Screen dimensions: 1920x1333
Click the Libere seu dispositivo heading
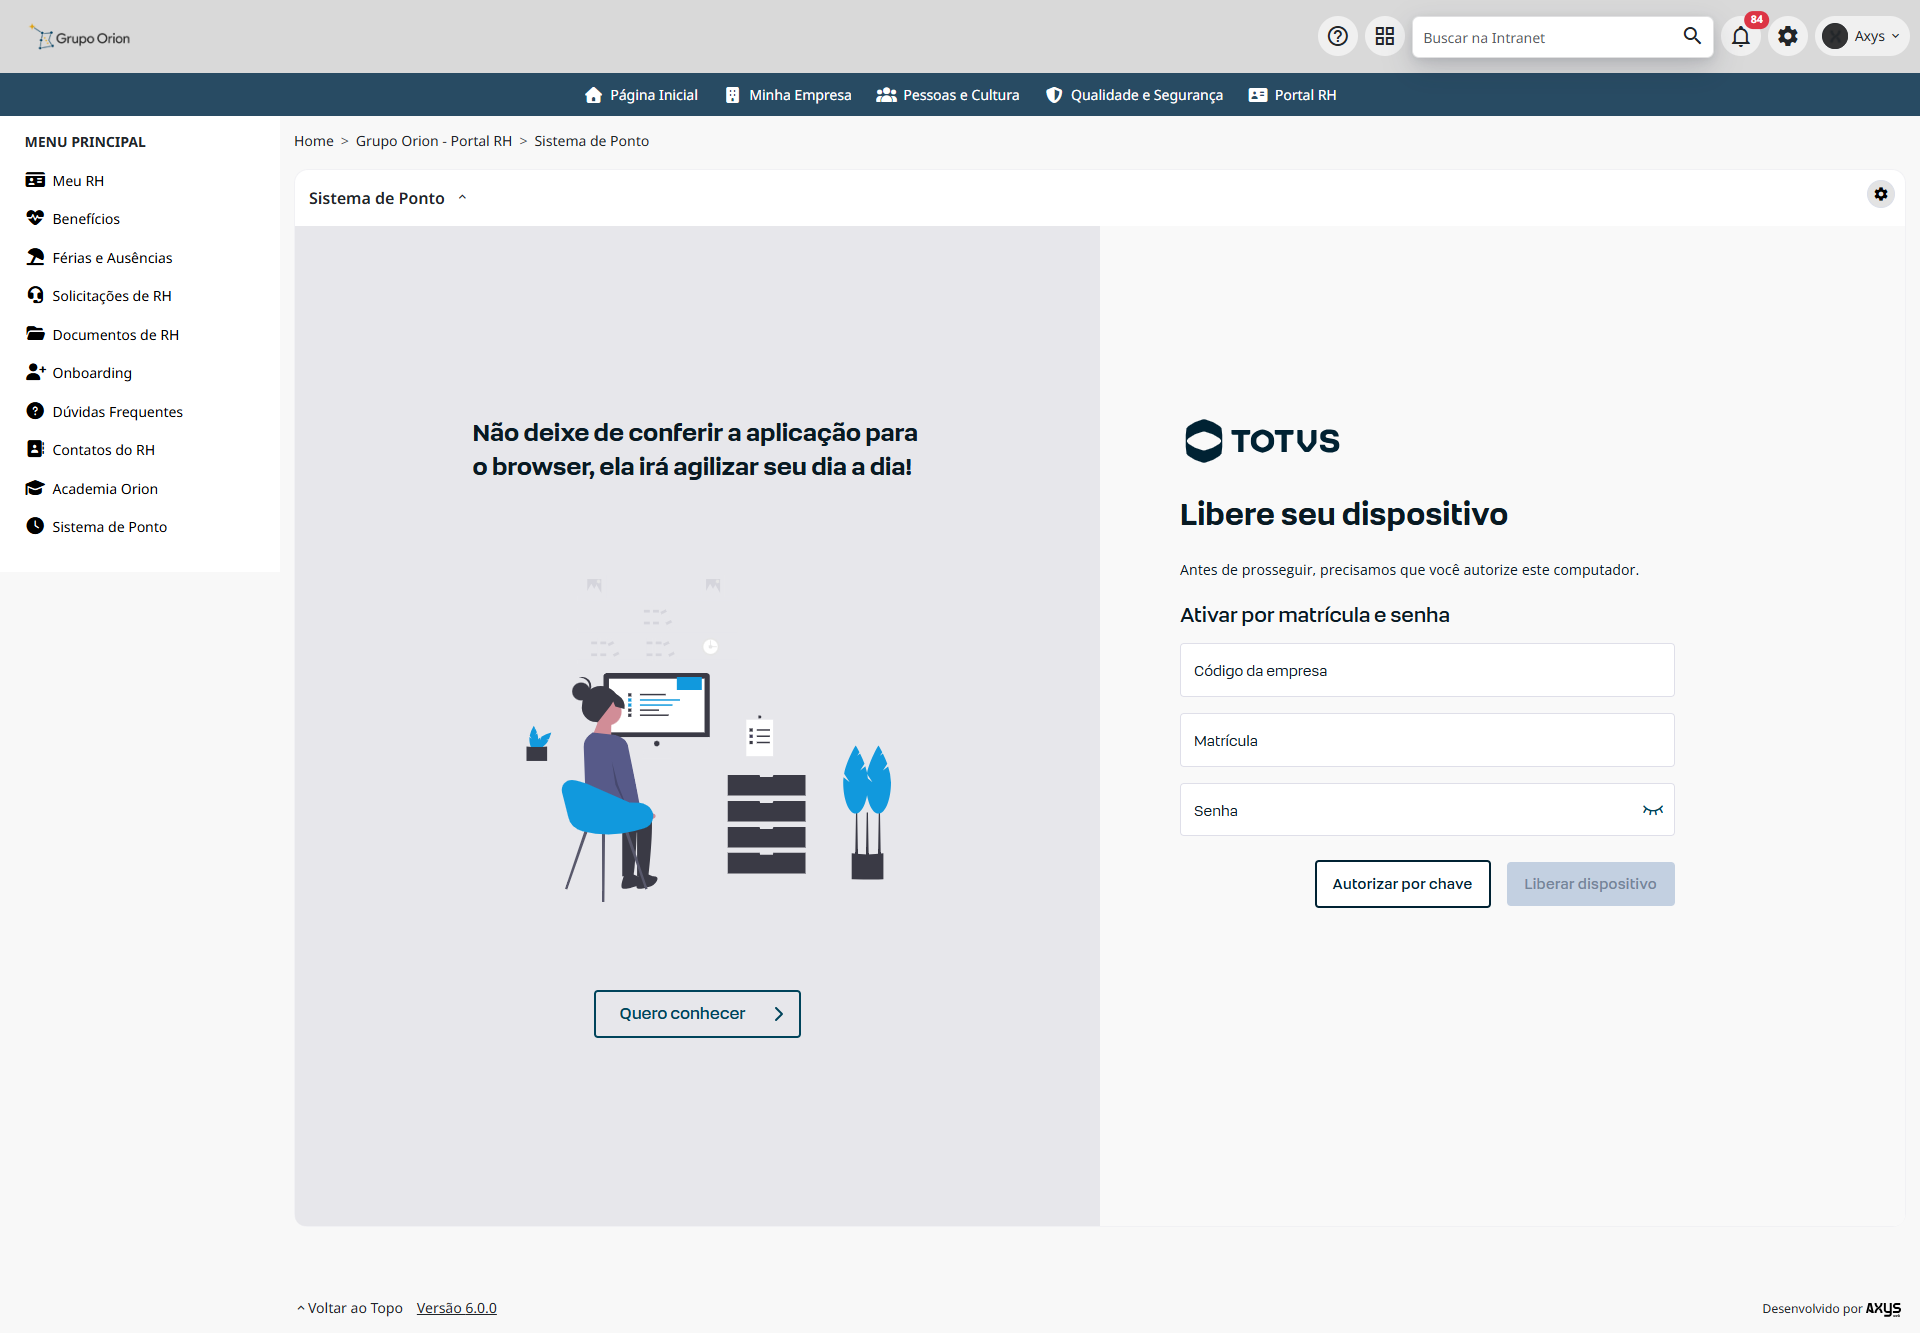tap(1343, 514)
